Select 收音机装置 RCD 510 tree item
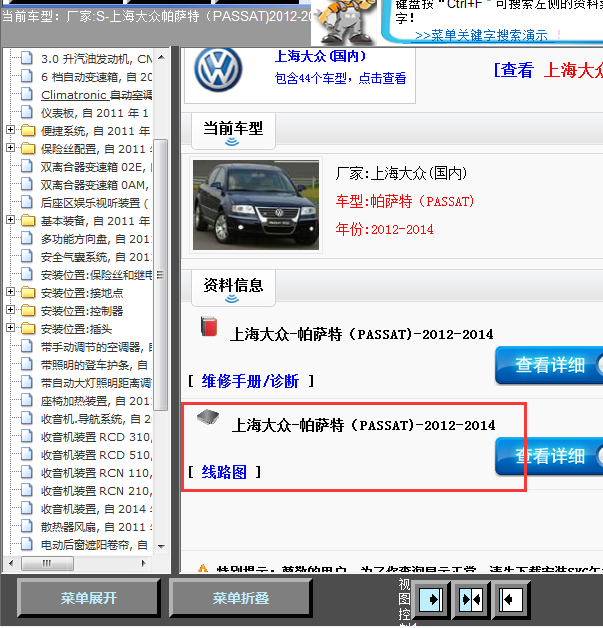603x628 pixels. [96, 455]
